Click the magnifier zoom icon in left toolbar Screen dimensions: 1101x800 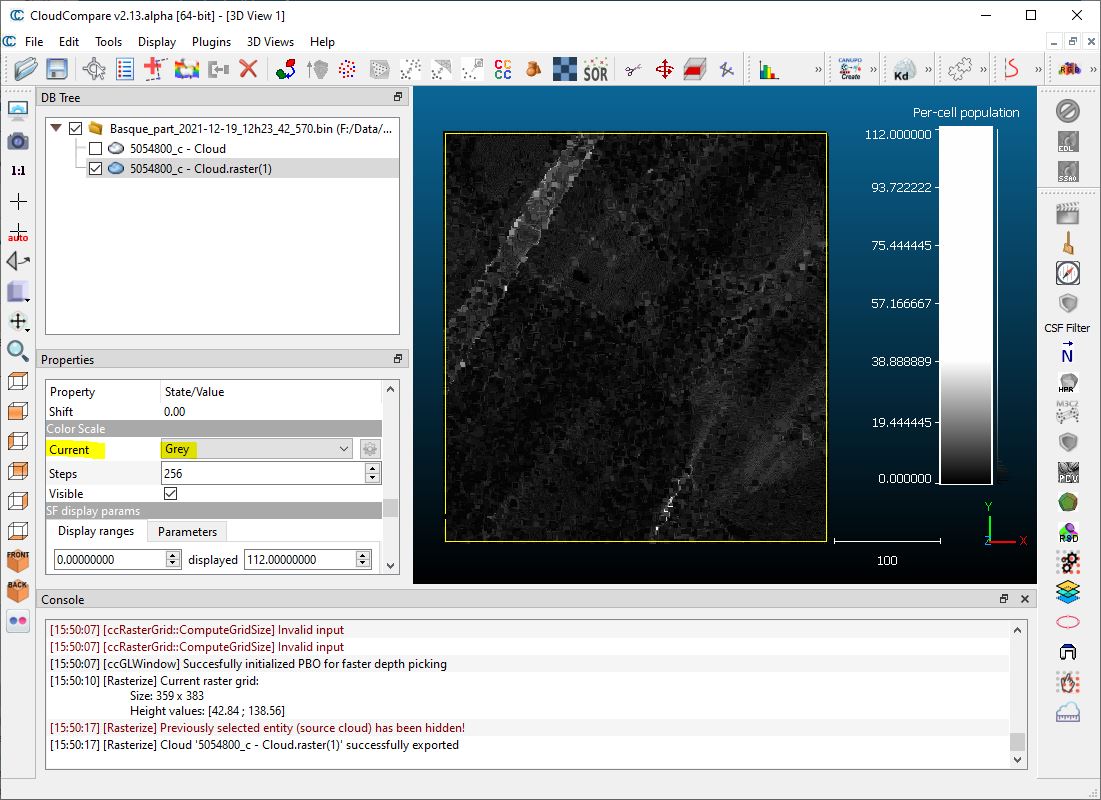(x=18, y=350)
